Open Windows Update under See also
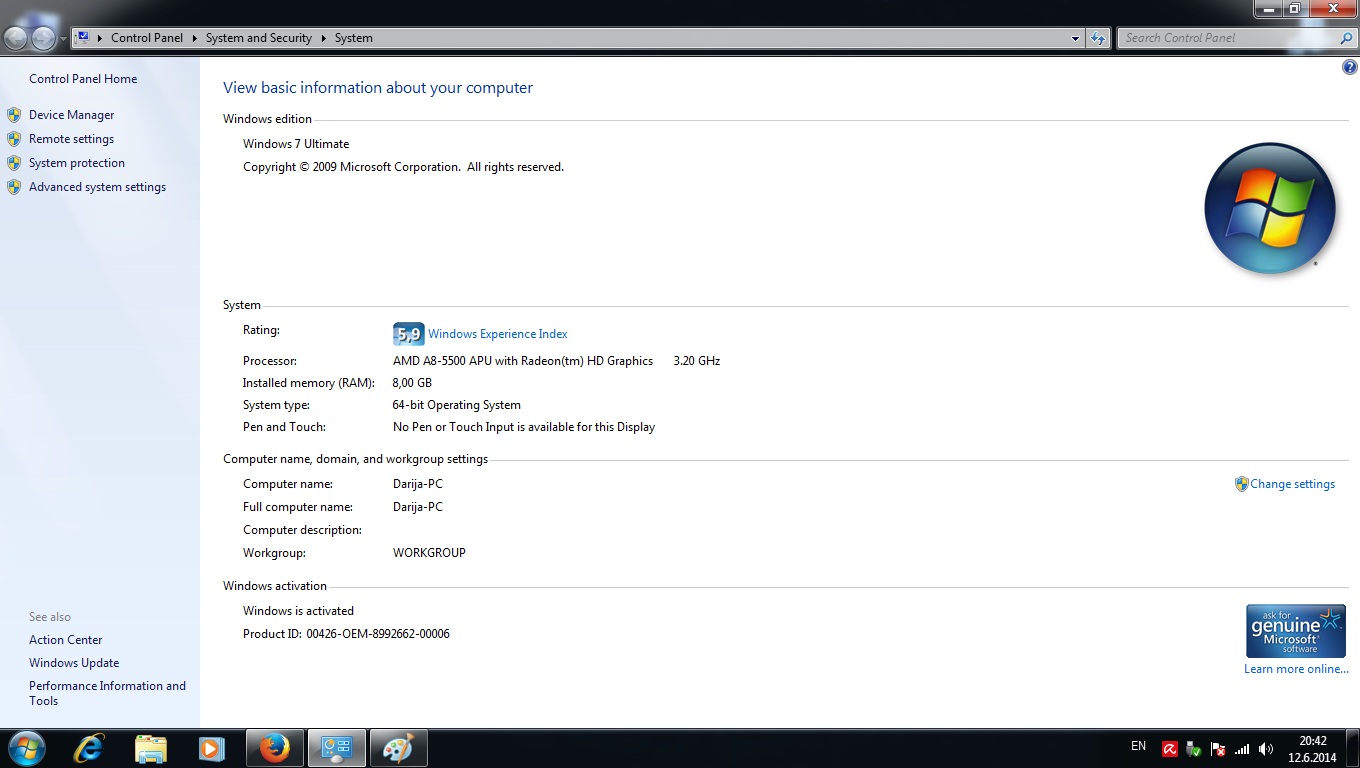1360x768 pixels. pos(74,663)
